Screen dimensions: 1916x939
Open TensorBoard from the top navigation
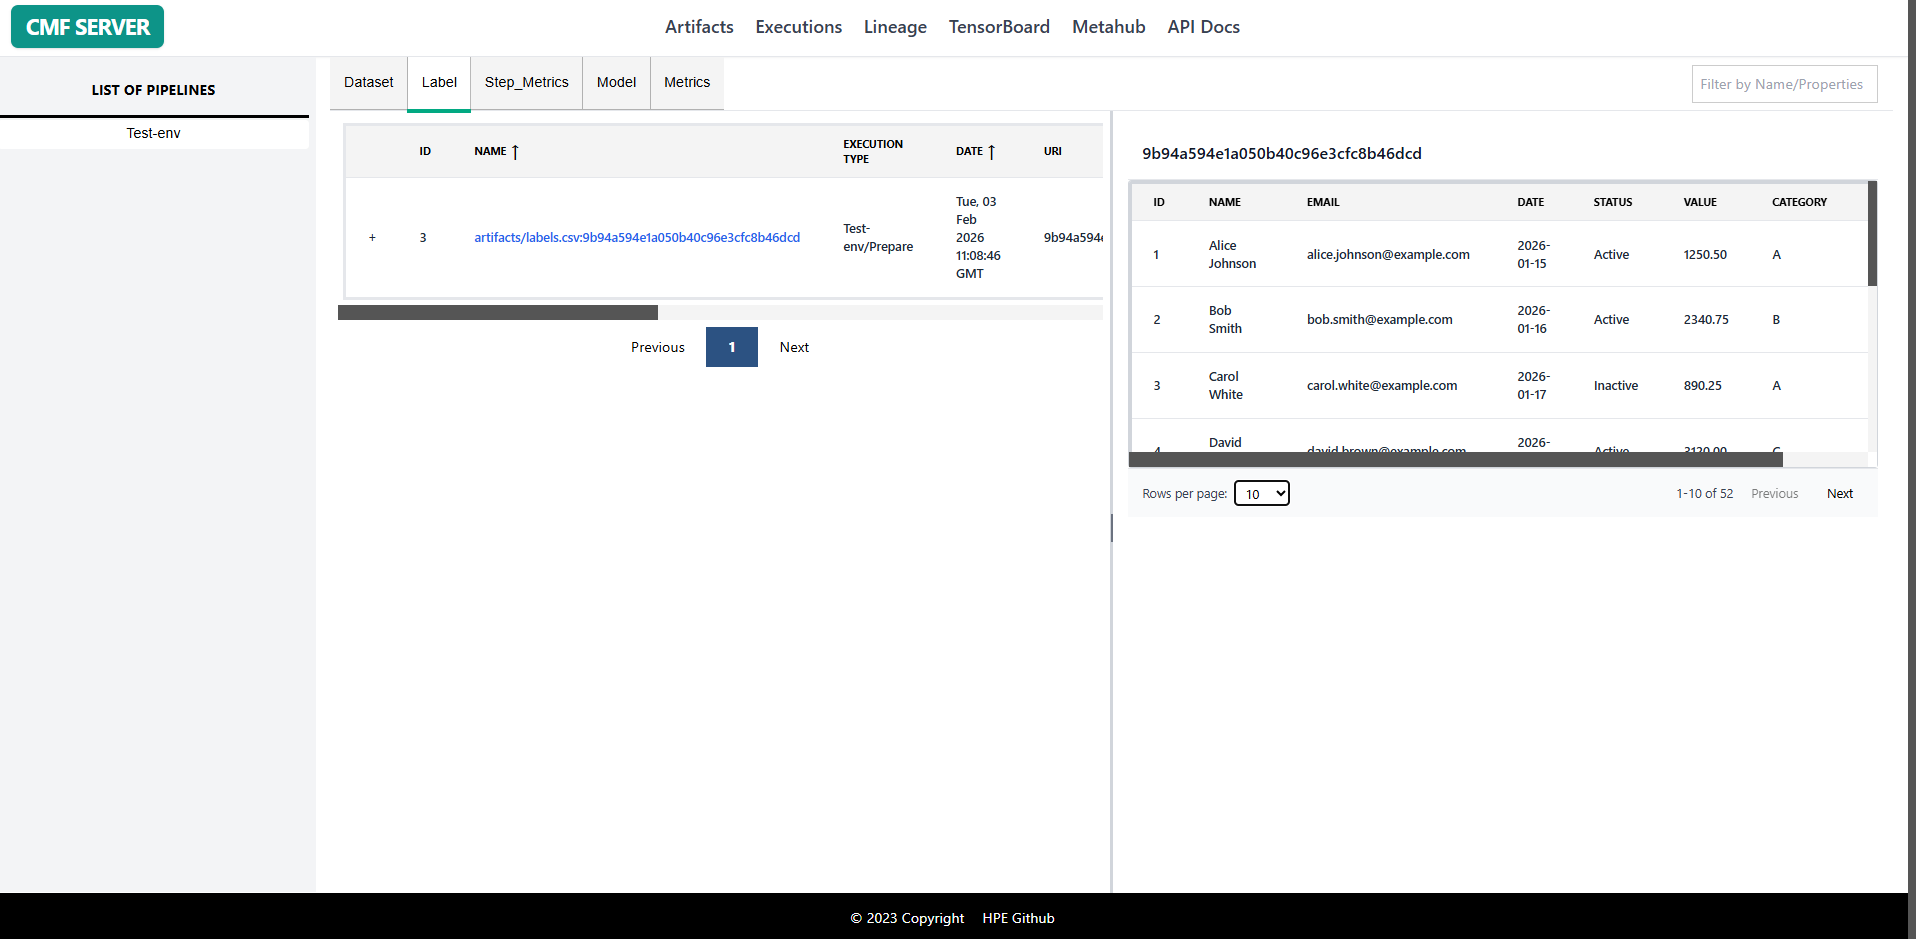pyautogui.click(x=999, y=27)
